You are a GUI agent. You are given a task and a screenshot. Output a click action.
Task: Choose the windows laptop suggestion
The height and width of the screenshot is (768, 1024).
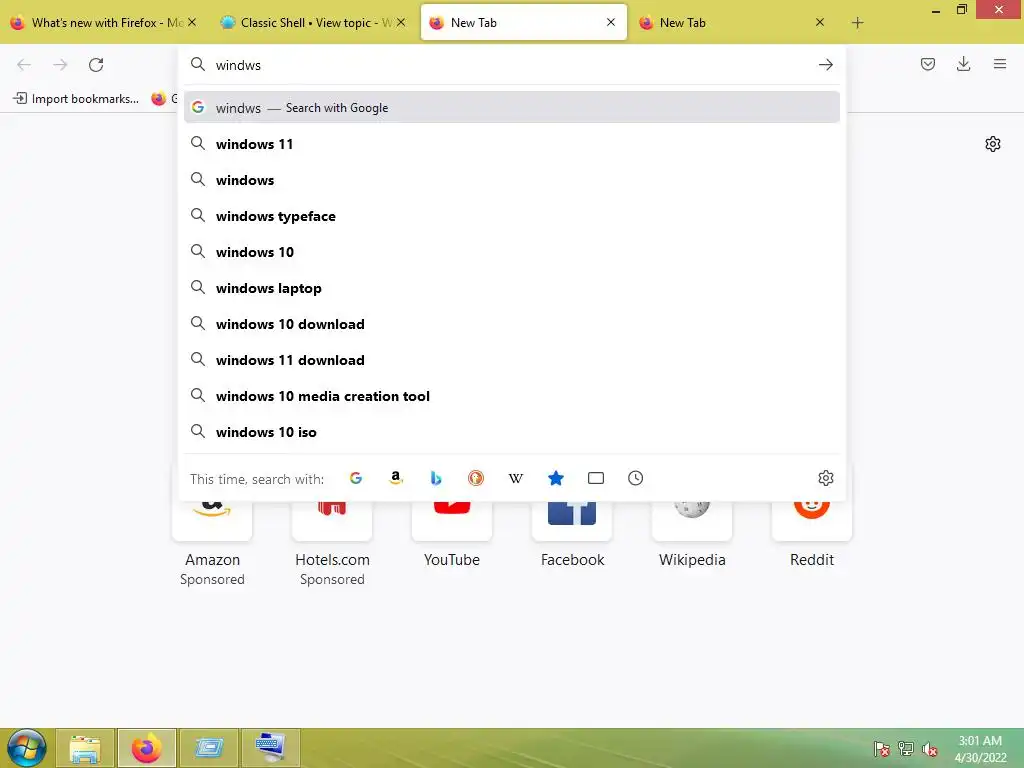(511, 287)
